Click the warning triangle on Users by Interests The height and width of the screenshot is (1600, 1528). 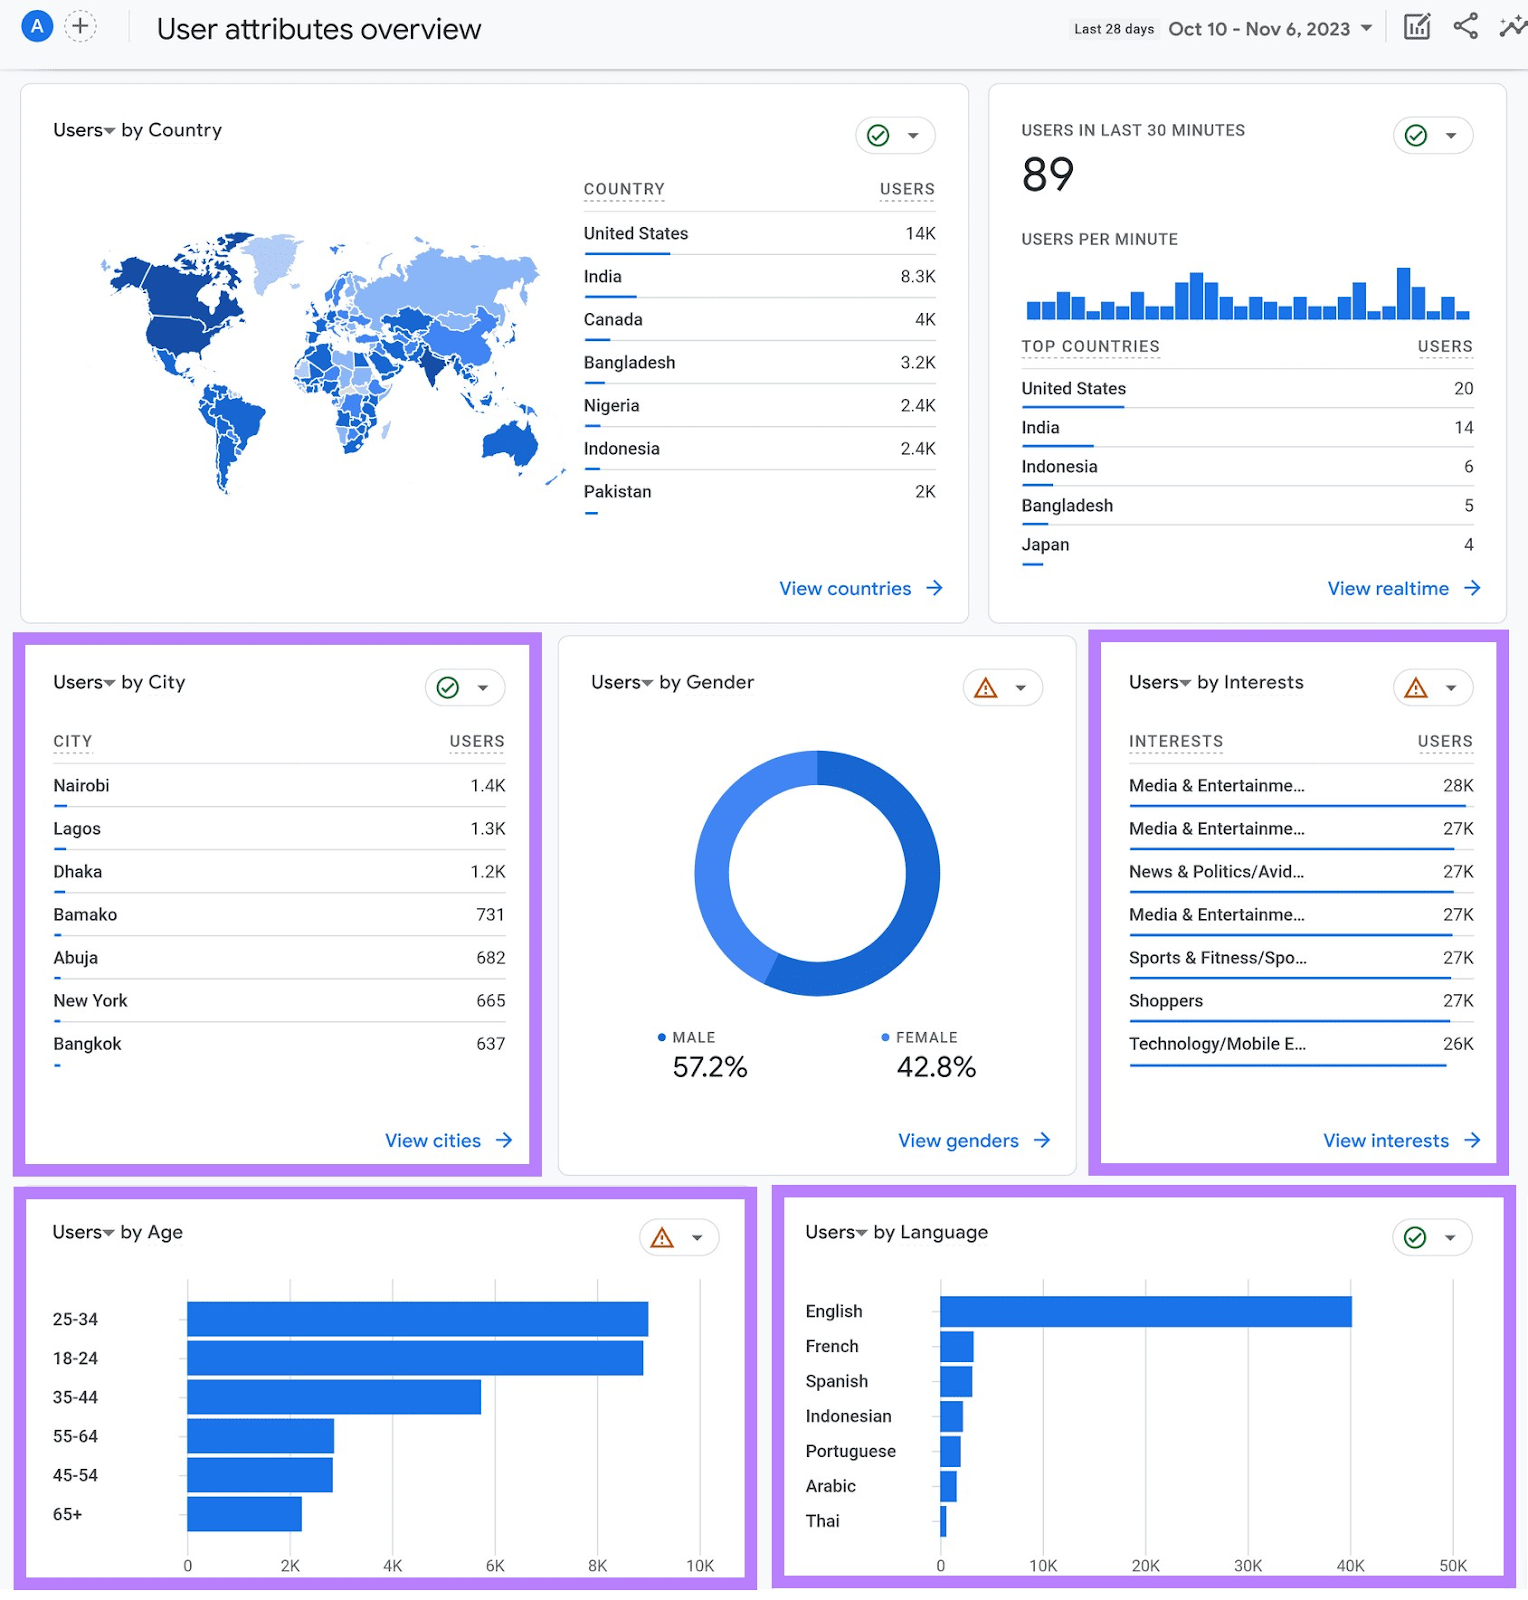point(1416,688)
